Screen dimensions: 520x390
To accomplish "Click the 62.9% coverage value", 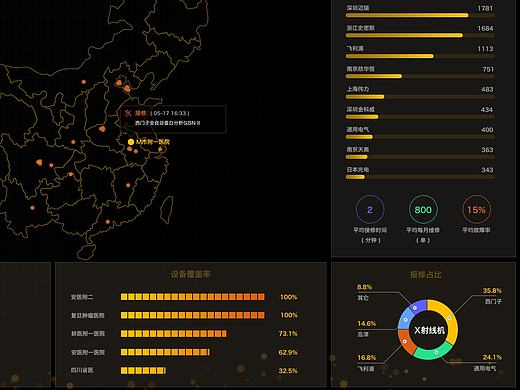I will pos(288,352).
